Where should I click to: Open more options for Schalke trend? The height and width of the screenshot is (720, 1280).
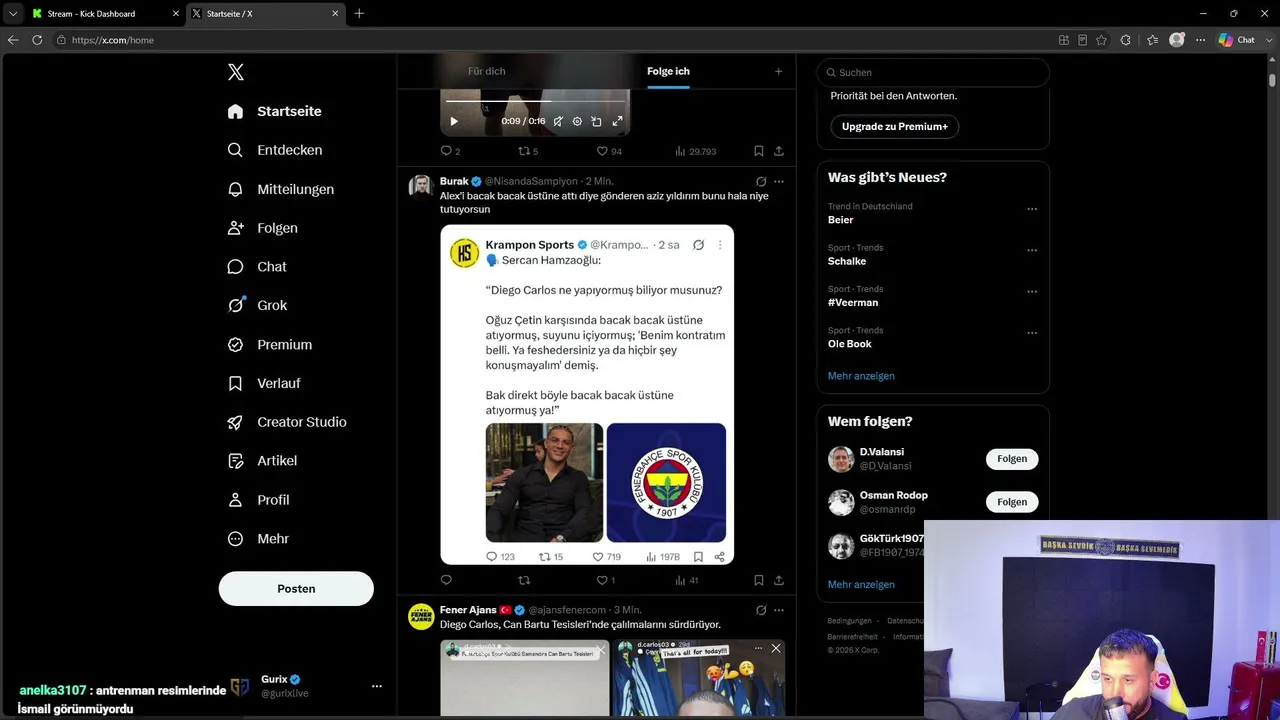[1032, 251]
